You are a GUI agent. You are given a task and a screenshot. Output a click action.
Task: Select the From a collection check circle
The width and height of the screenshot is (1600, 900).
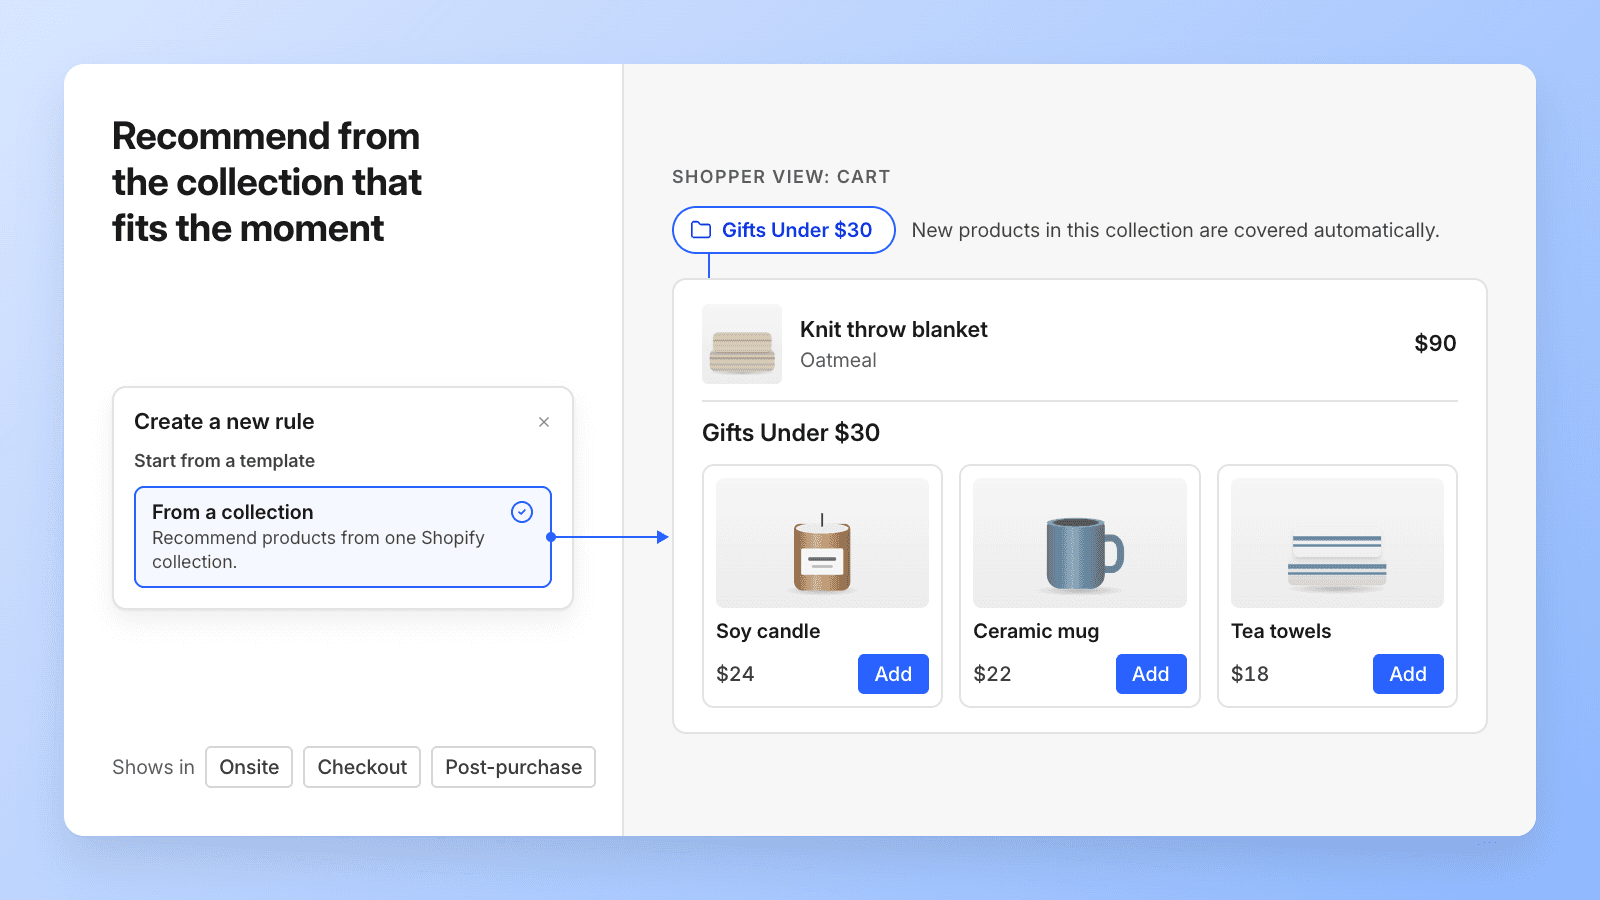(522, 512)
